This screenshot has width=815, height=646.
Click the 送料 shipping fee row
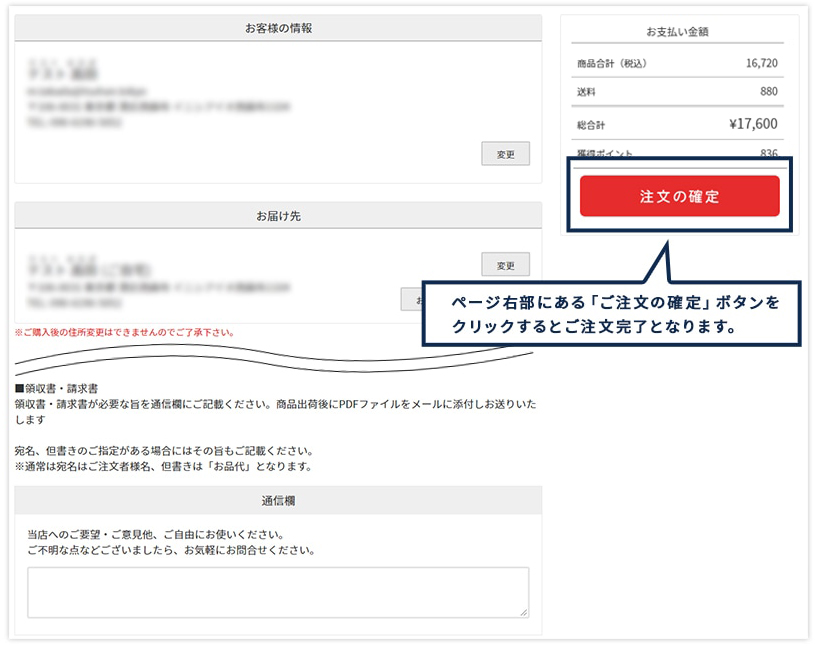point(676,92)
